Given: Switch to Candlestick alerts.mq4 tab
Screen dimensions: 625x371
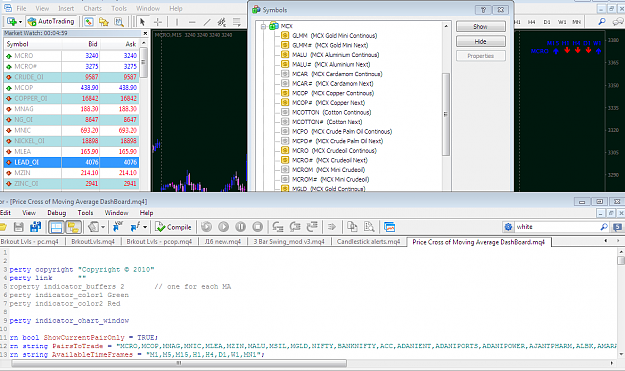Looking at the screenshot, I should coord(368,242).
